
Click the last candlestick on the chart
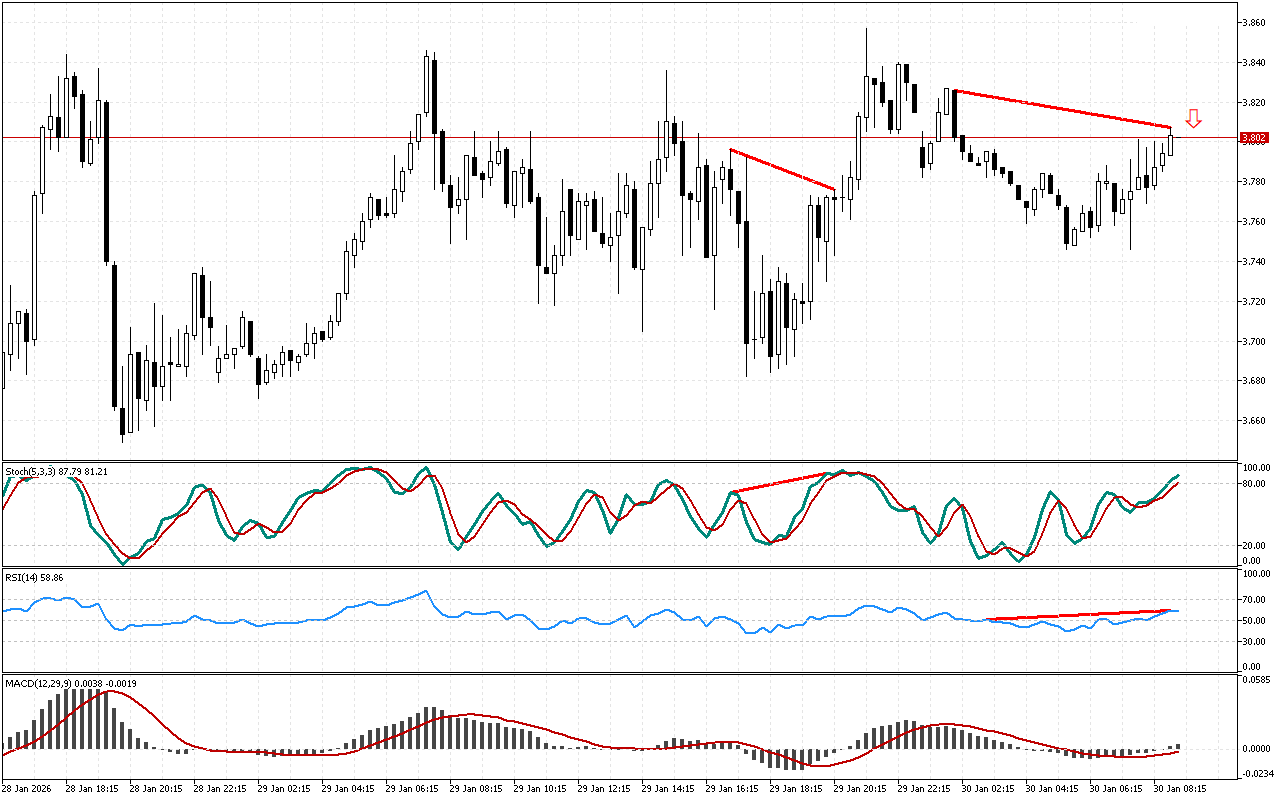[1171, 143]
